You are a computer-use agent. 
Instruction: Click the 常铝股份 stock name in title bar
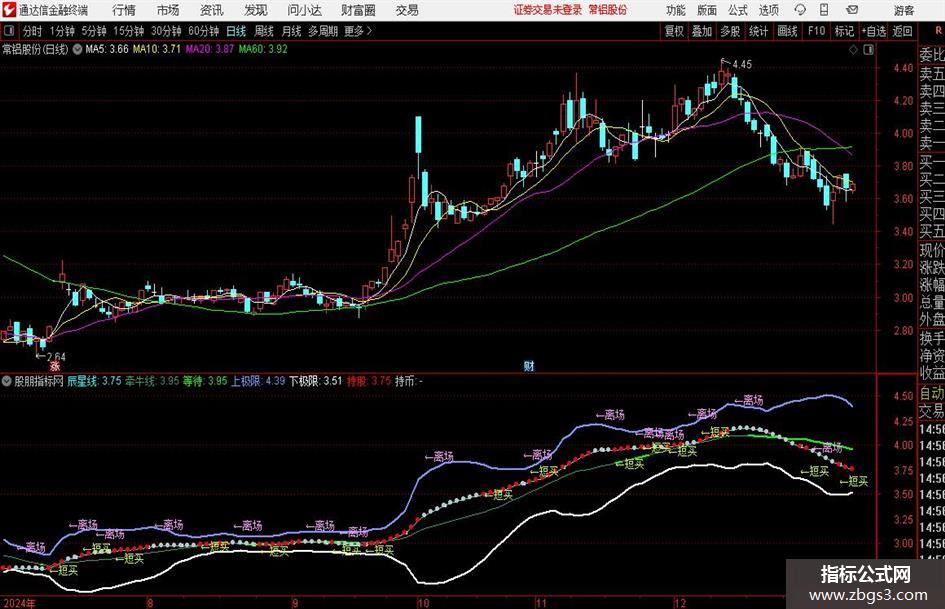tap(608, 10)
